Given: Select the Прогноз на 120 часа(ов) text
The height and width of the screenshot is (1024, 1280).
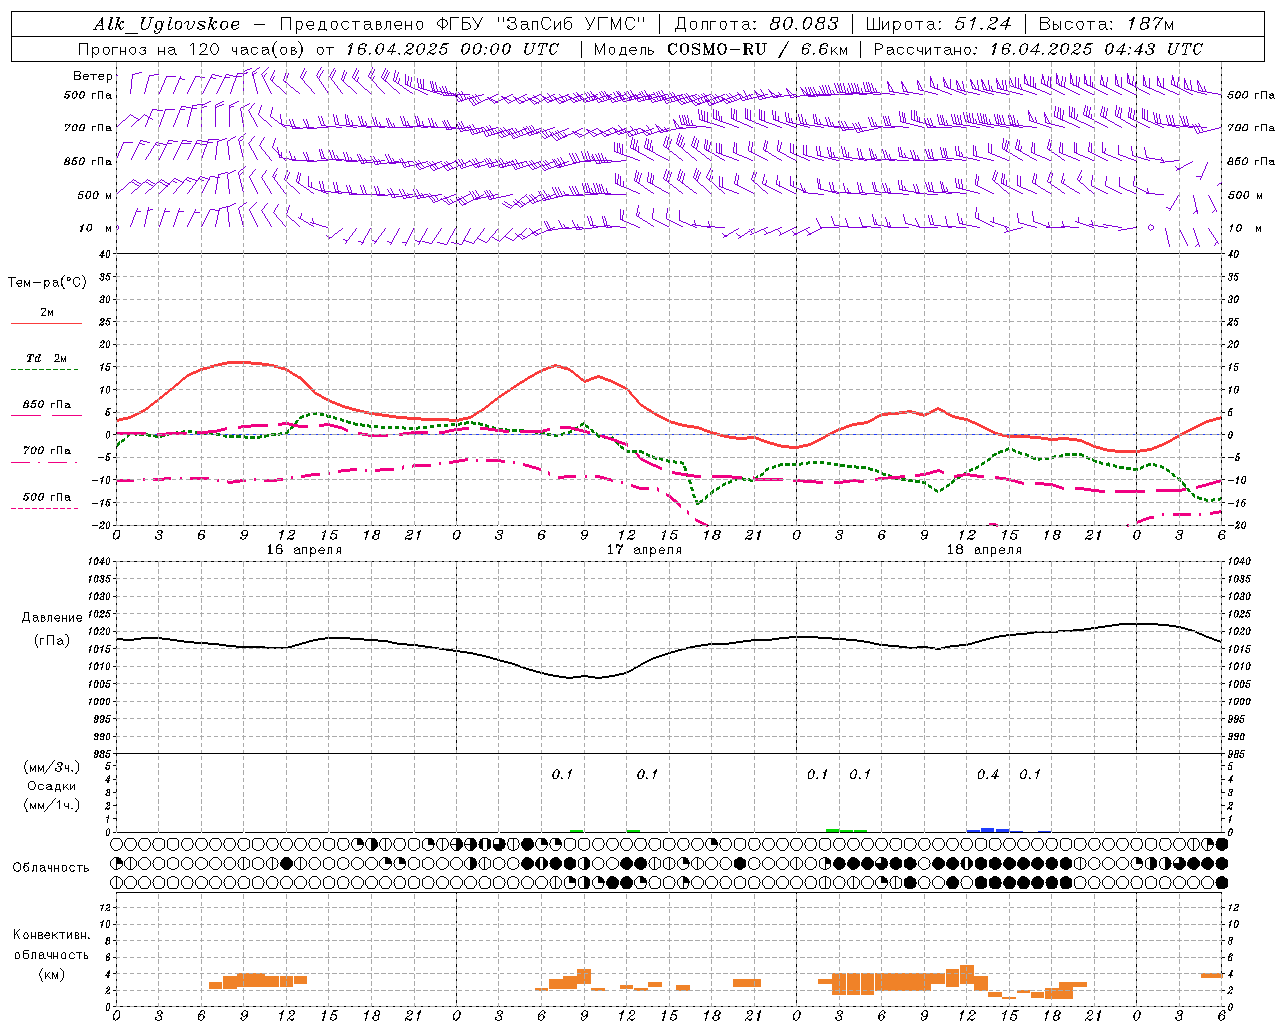Looking at the screenshot, I should [x=193, y=49].
